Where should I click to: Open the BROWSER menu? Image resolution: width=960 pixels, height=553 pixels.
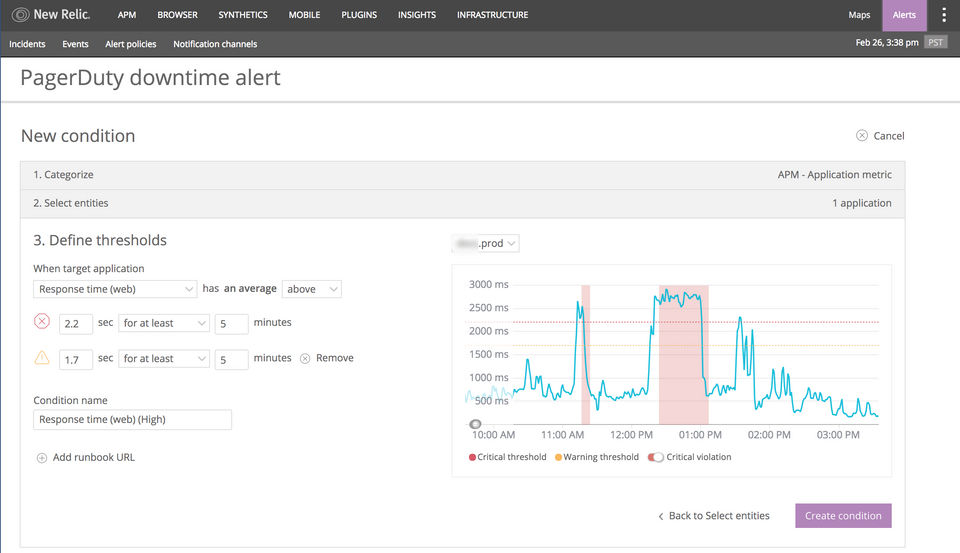(x=178, y=15)
